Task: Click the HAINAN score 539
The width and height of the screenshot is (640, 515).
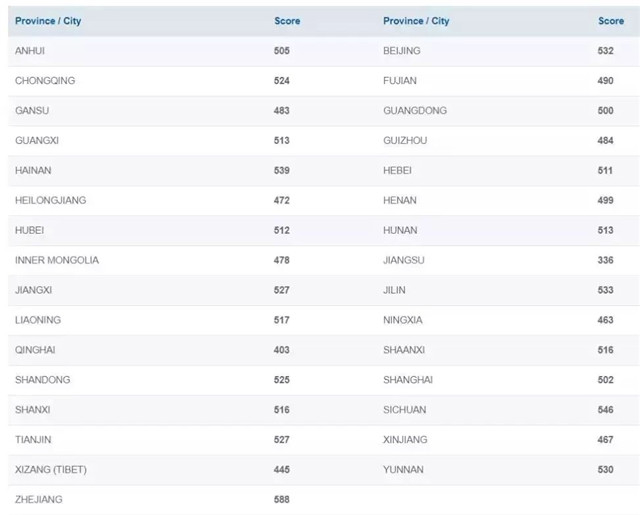Action: (282, 170)
